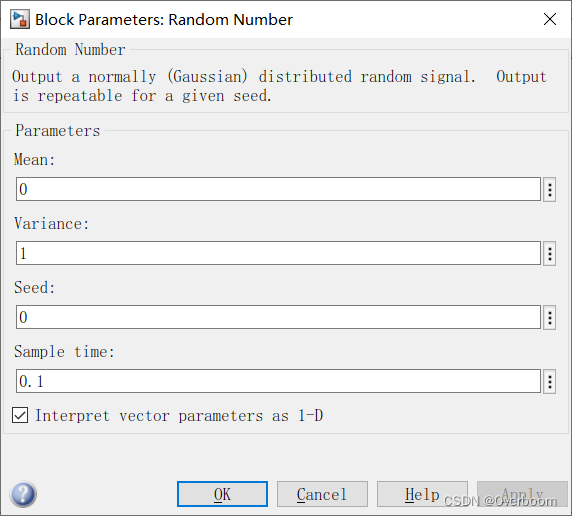Toggle Interpret vector parameters as 1-D checkbox
The width and height of the screenshot is (572, 516).
point(20,415)
